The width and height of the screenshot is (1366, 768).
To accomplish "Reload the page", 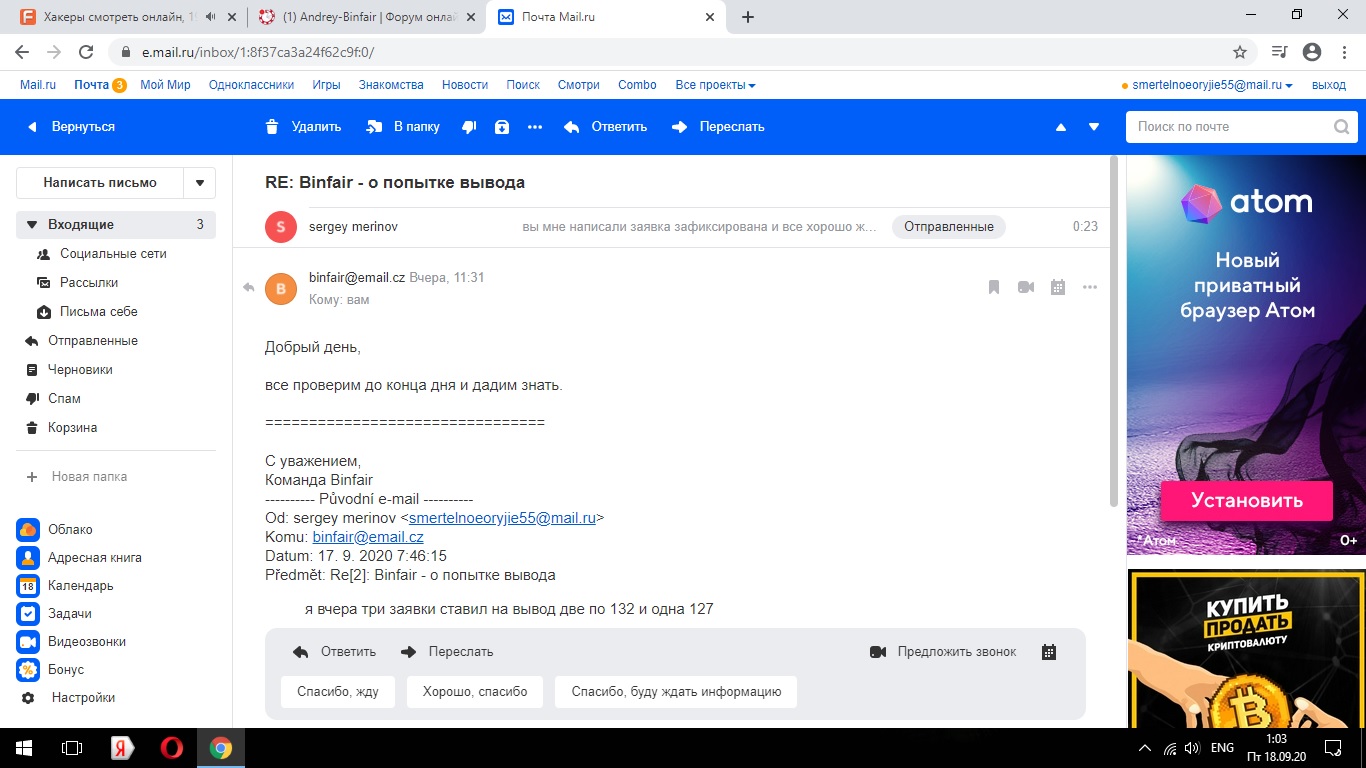I will (x=86, y=52).
